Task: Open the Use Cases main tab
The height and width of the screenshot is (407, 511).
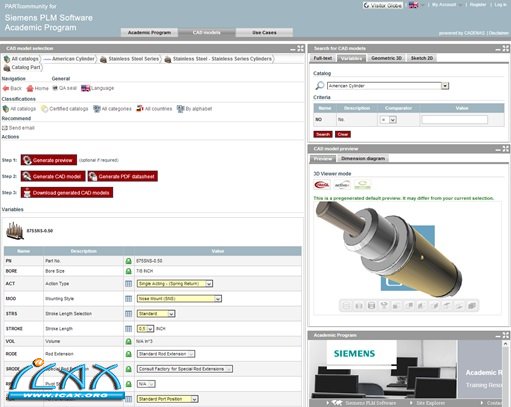Action: click(x=264, y=33)
